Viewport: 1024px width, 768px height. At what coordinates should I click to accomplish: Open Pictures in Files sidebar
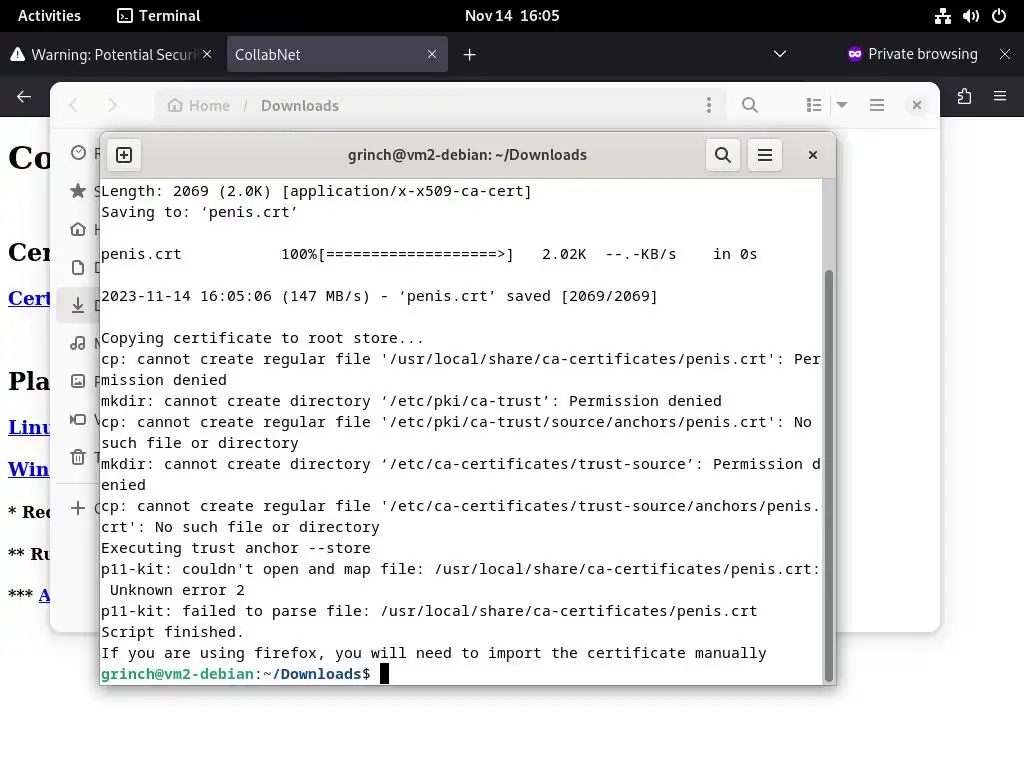click(78, 381)
